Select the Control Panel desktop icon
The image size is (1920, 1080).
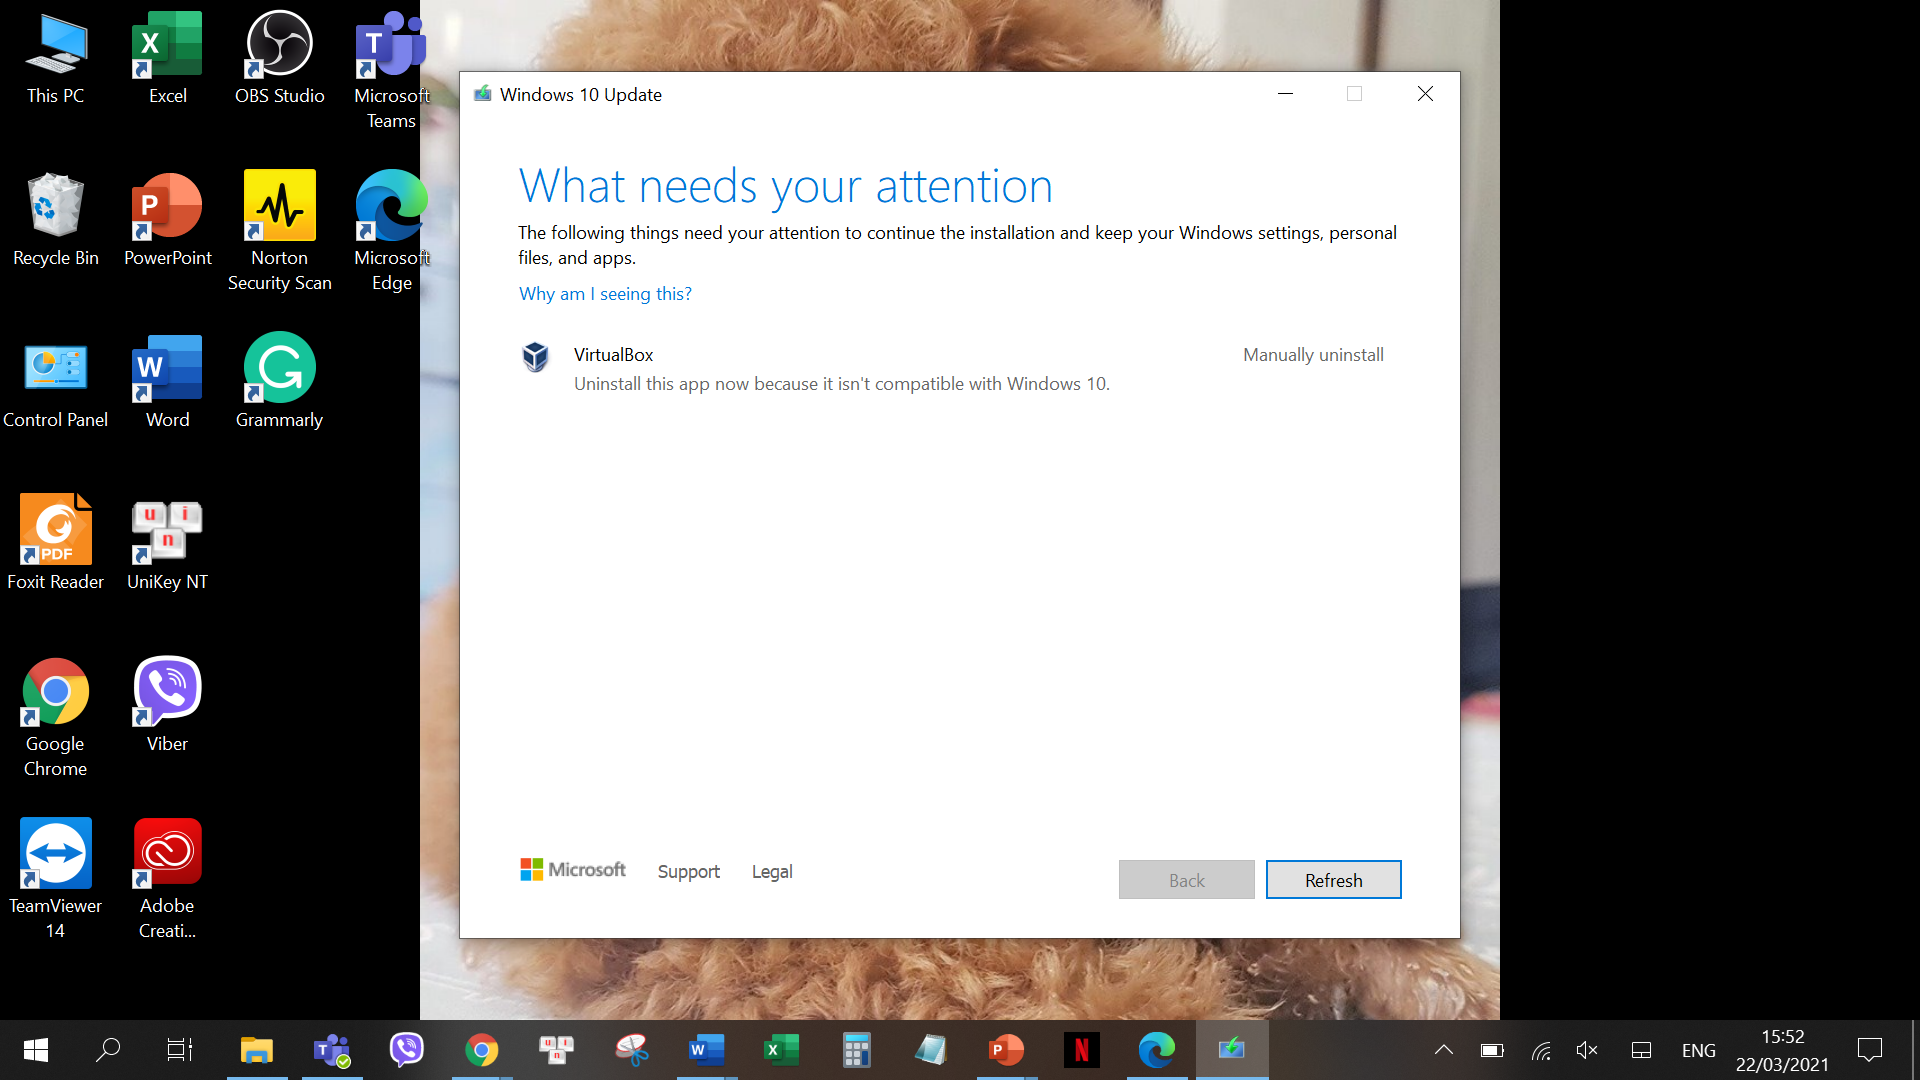[x=56, y=384]
